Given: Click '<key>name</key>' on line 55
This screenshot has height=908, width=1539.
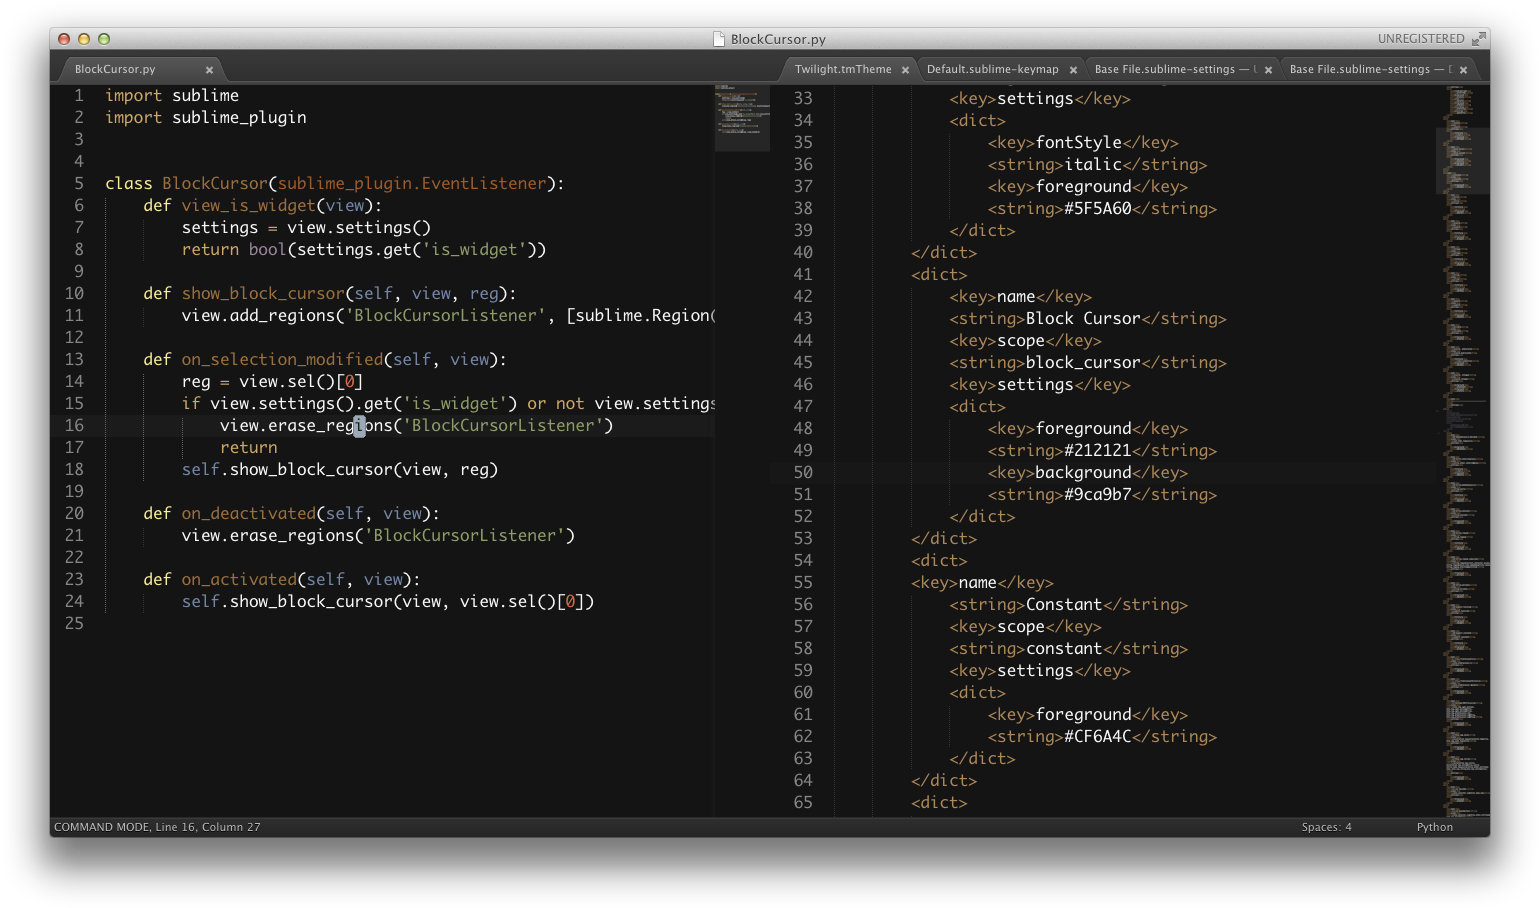Looking at the screenshot, I should click(982, 583).
